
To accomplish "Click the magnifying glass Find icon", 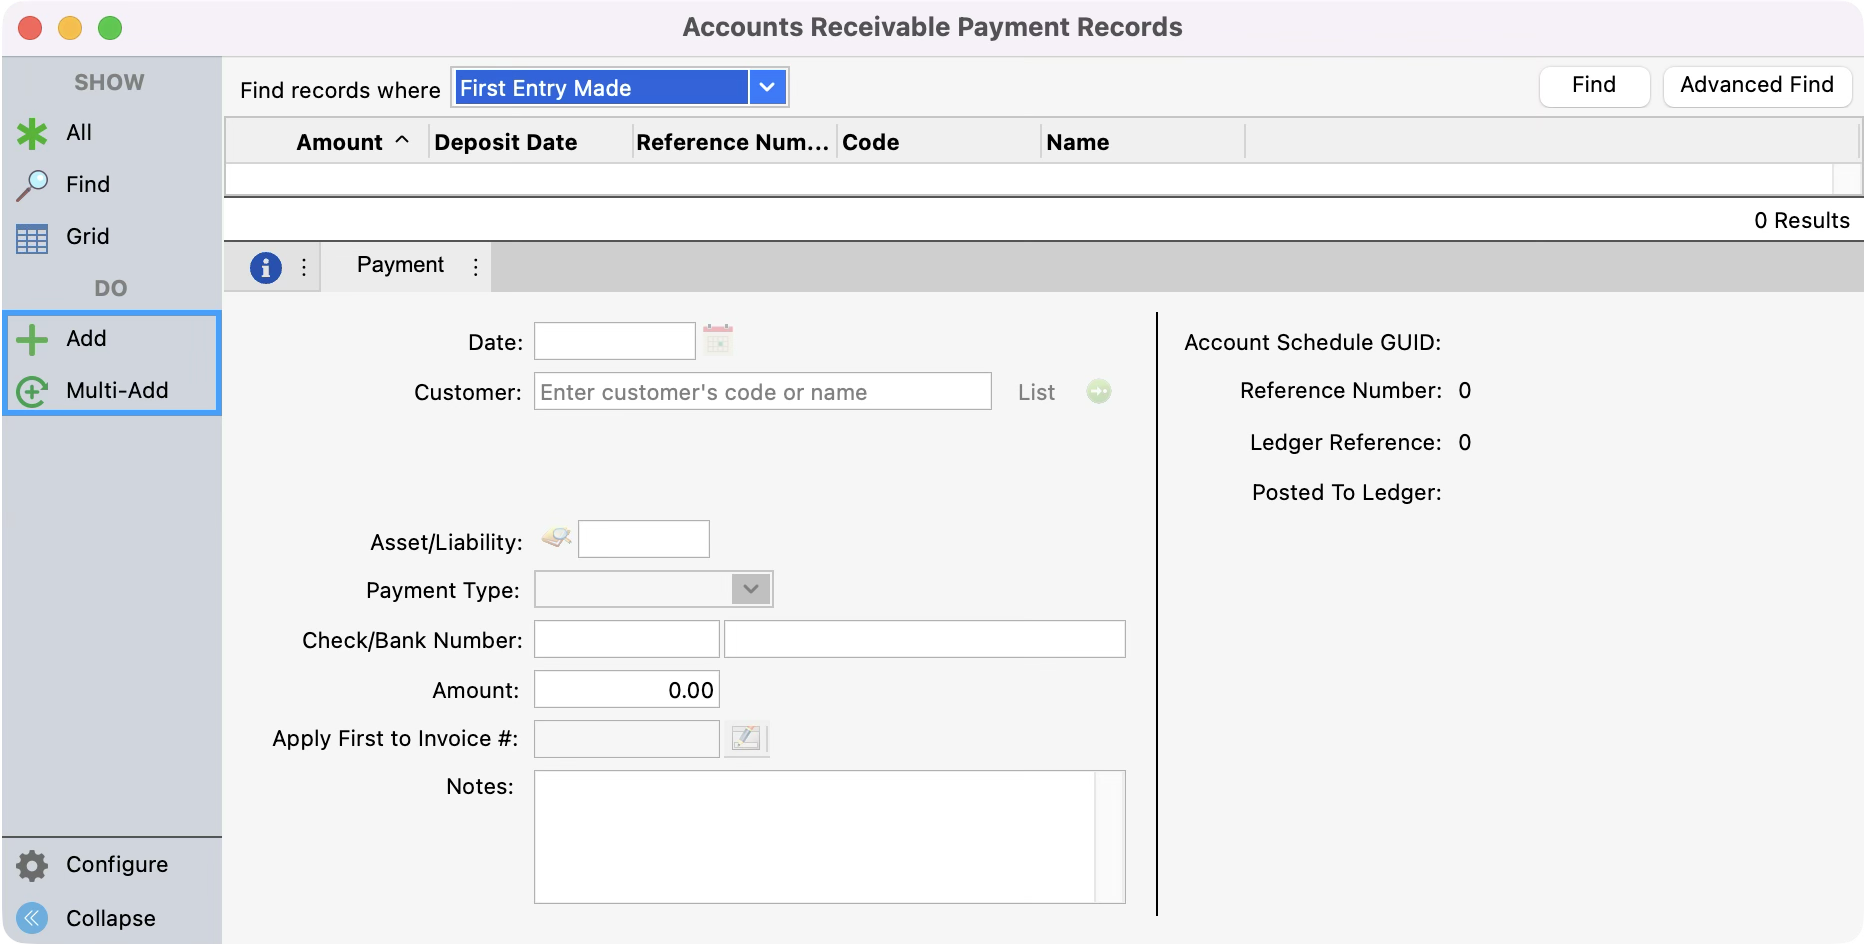I will pos(32,185).
